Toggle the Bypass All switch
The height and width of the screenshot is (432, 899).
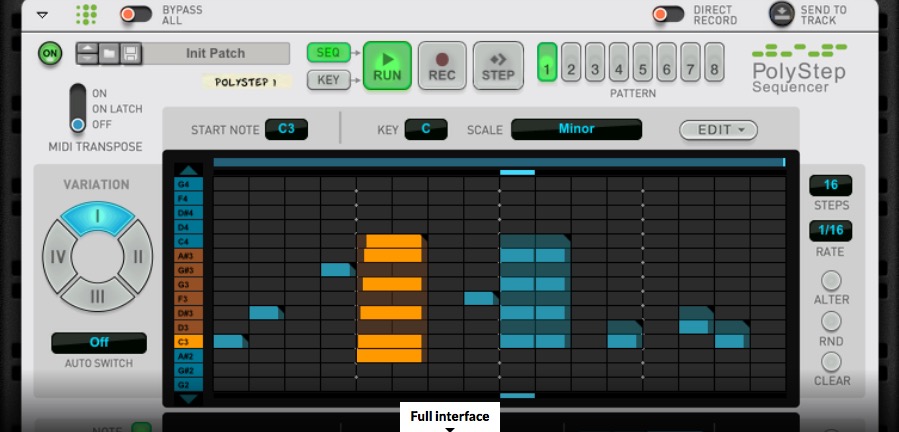coord(136,14)
